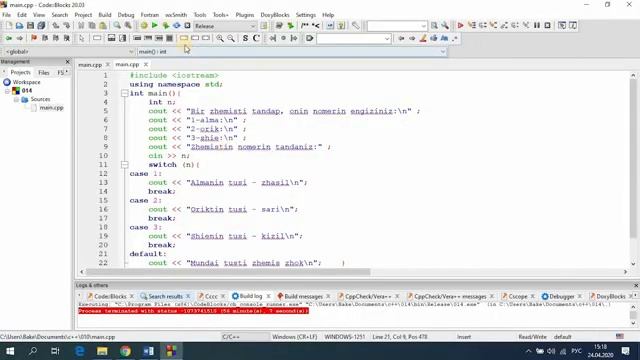This screenshot has height=360, width=640.
Task: Toggle the bookmark flag icon
Action: (x=34, y=38)
